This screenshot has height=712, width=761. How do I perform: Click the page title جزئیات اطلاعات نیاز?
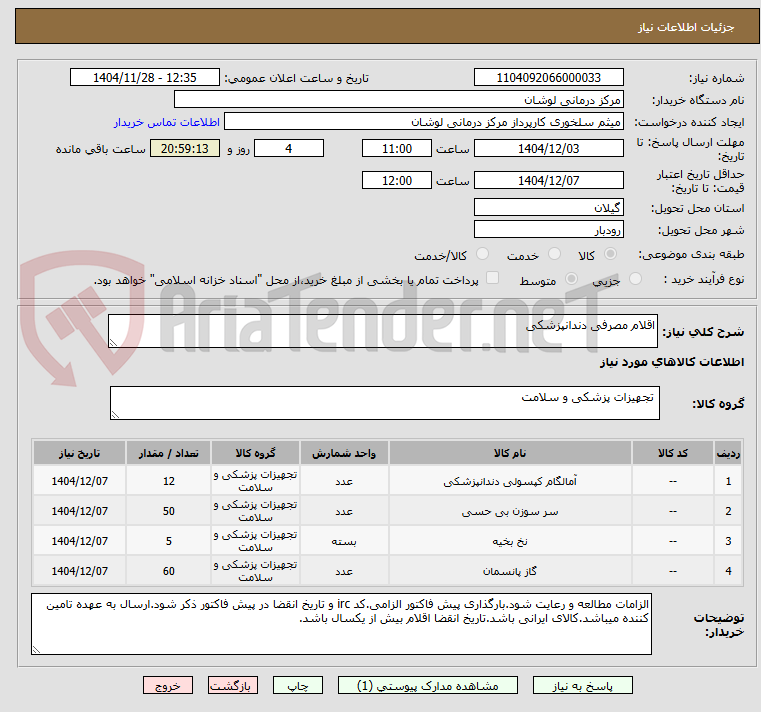point(686,27)
